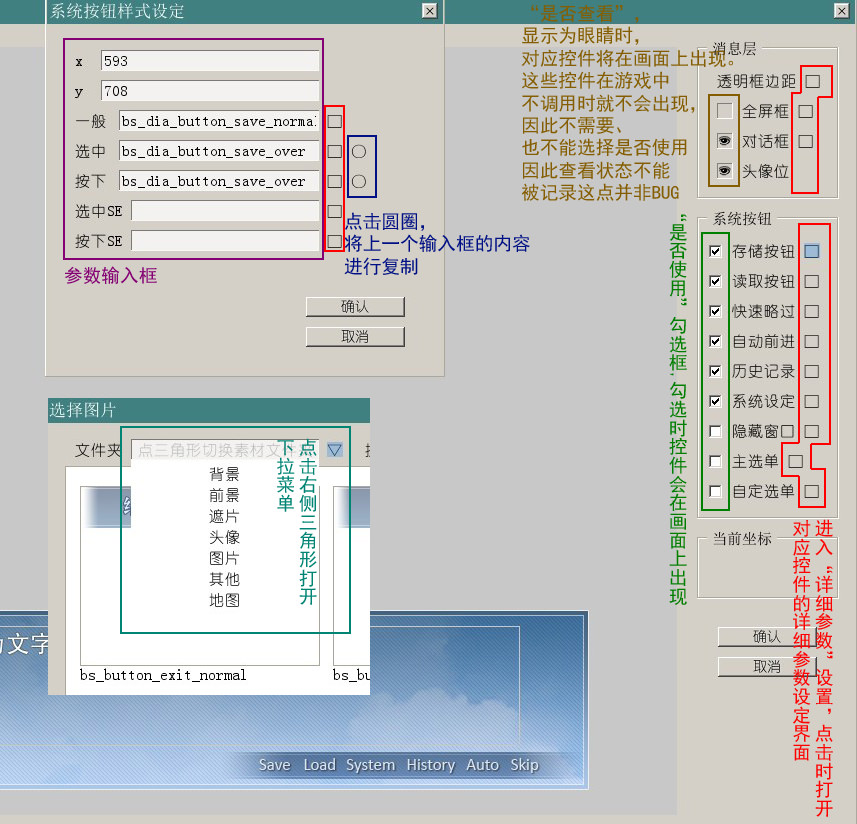Close the 系统按钮样式设定 dialog
The height and width of the screenshot is (824, 857).
(430, 11)
